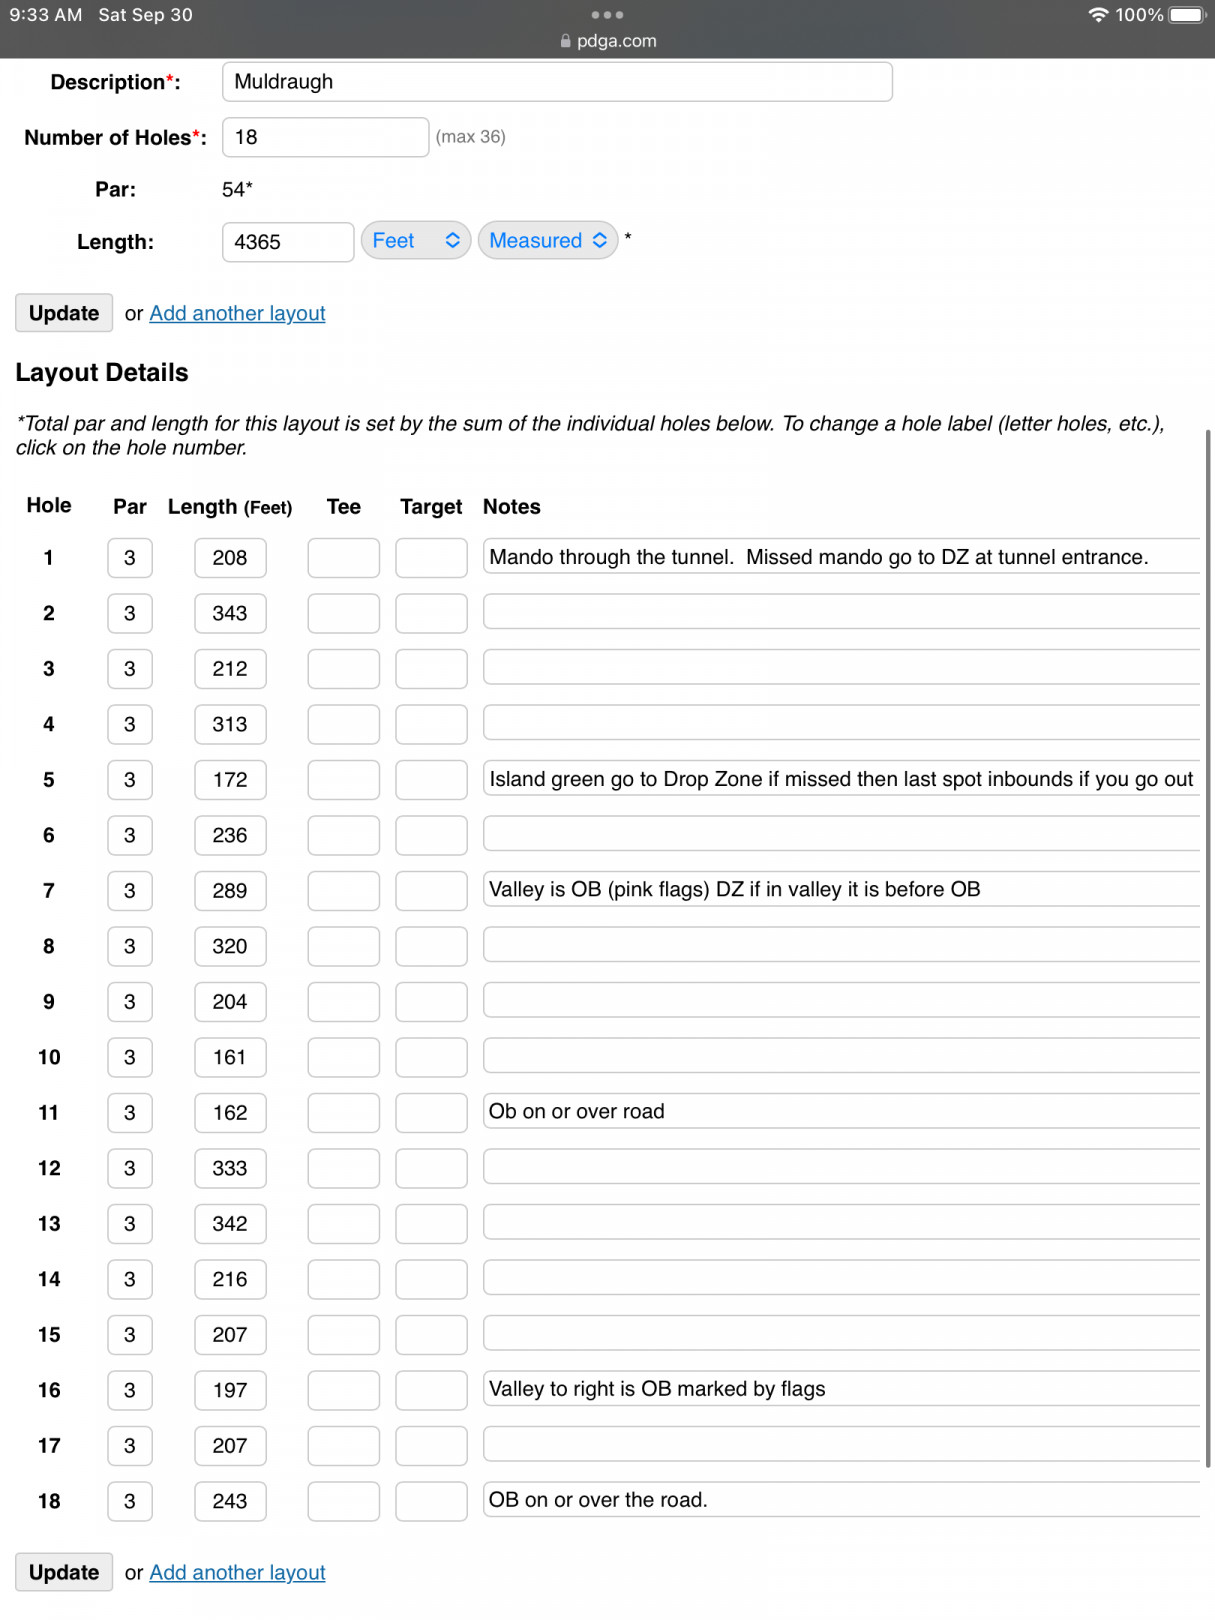Tap the three-dot multitasking icon at top
This screenshot has height=1620, width=1215.
607,15
